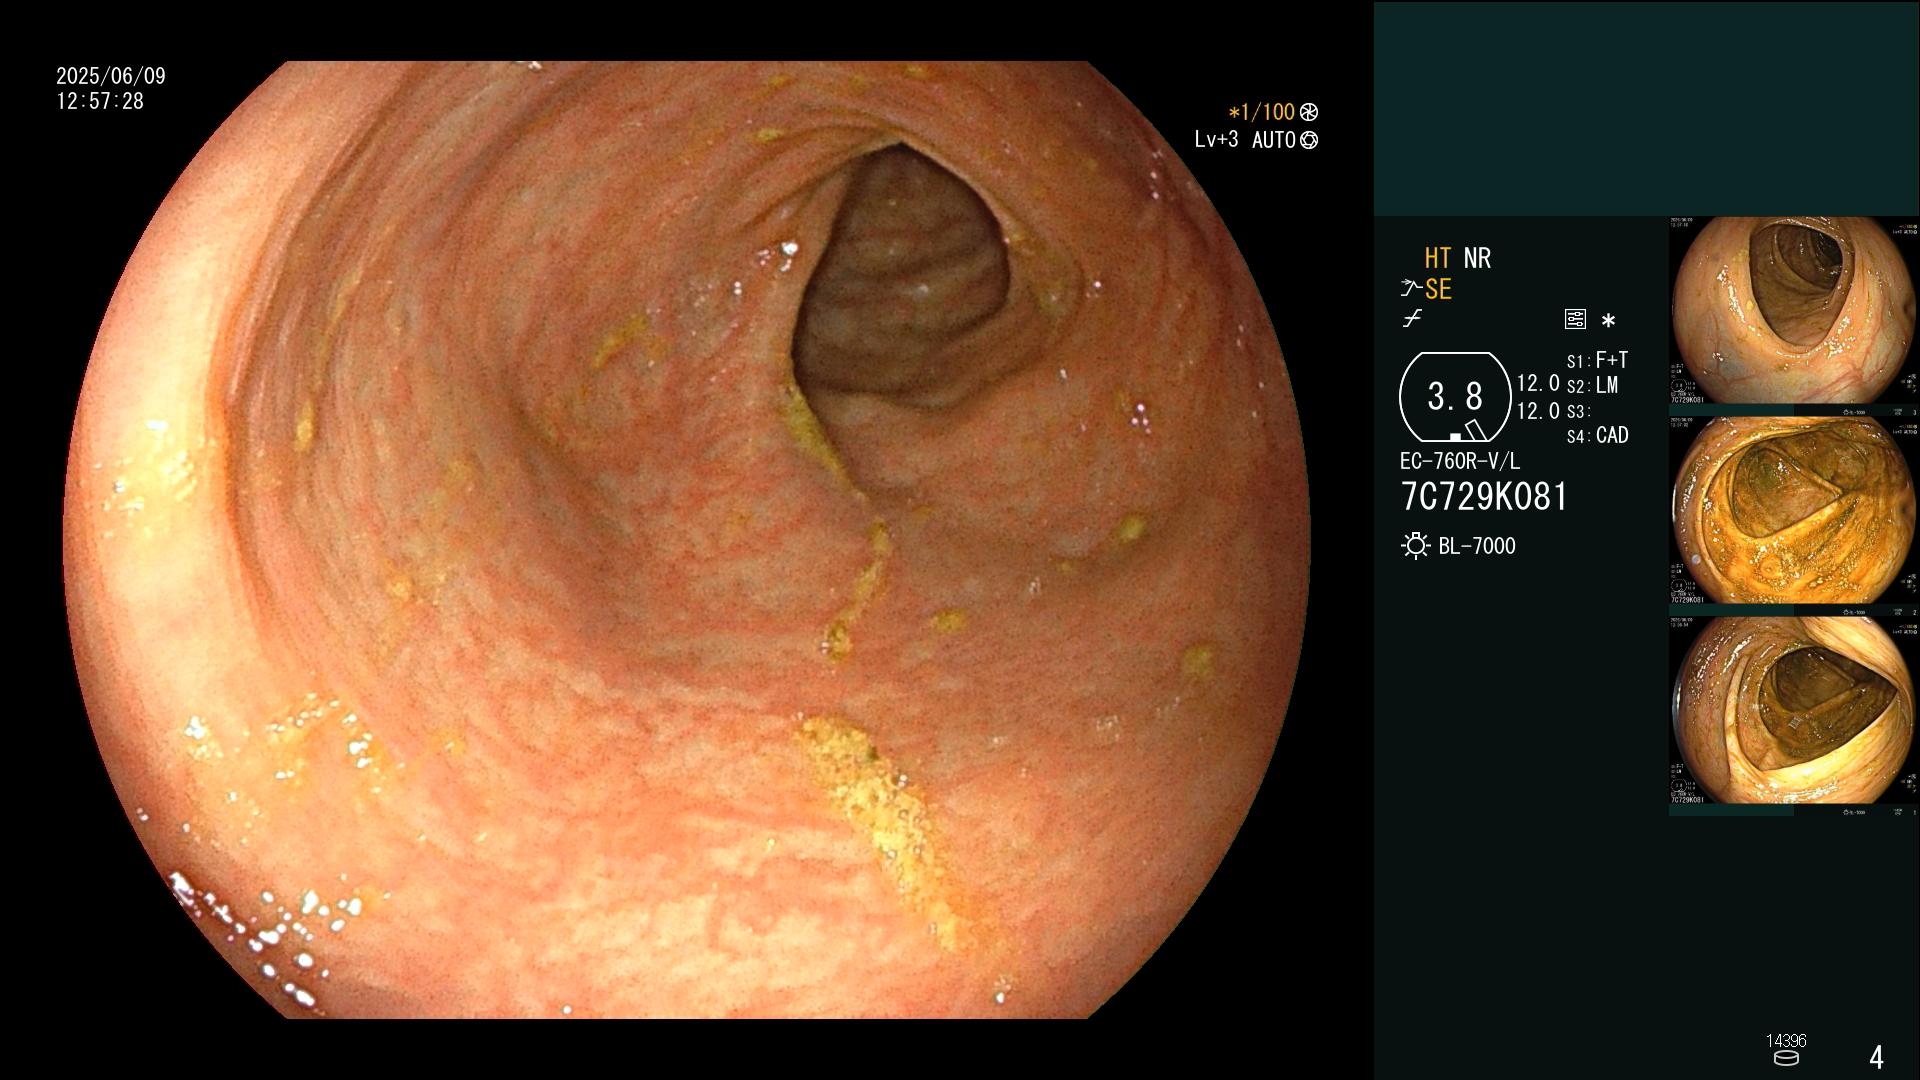Click the storage disk icon below 14396
Image resolution: width=1920 pixels, height=1080 pixels.
click(1786, 1058)
